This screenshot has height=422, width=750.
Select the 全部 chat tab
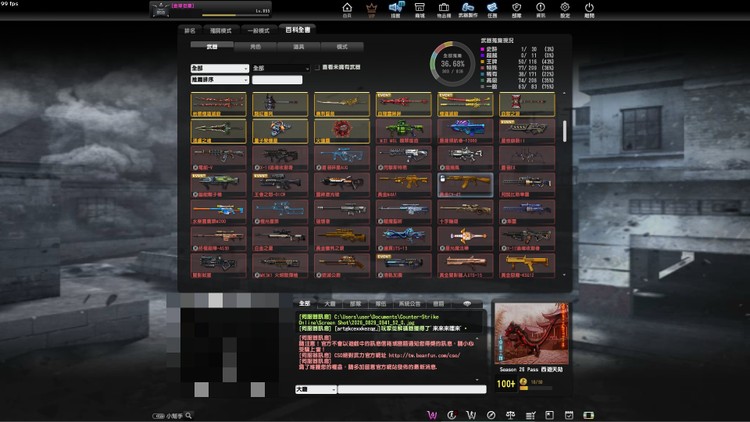click(x=305, y=304)
